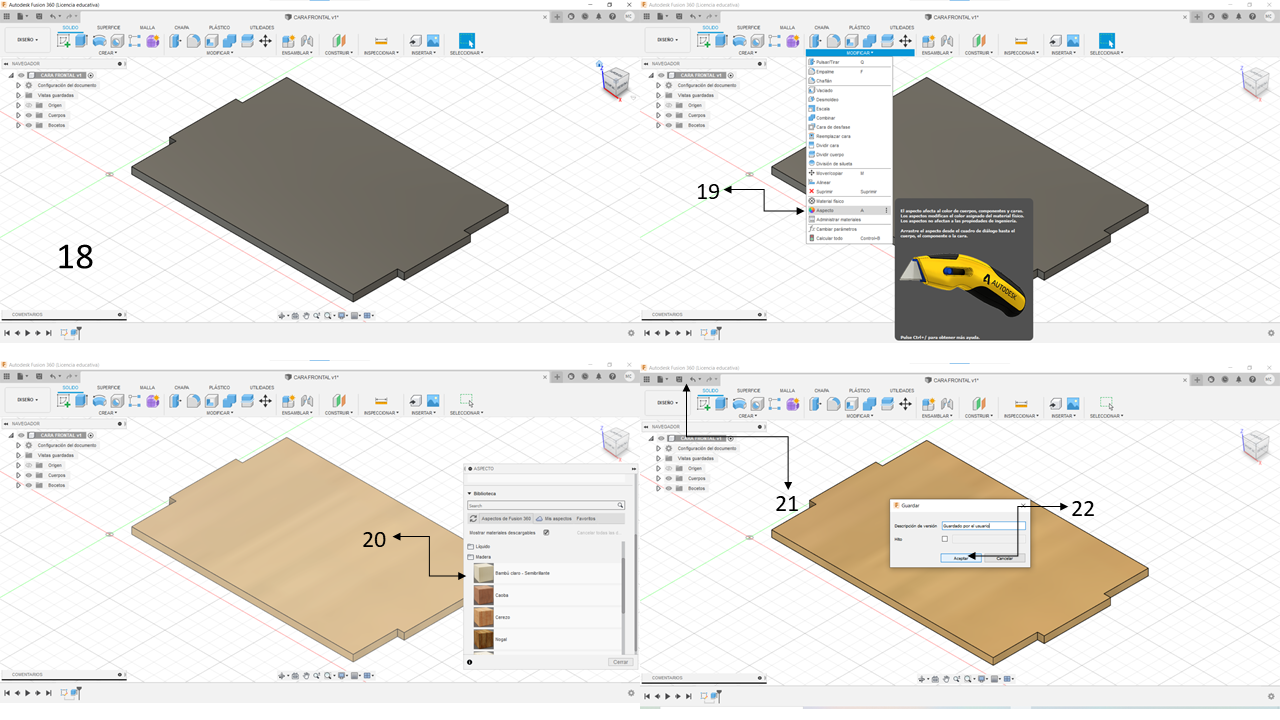Pick the Caoba wood swatch

(x=484, y=594)
